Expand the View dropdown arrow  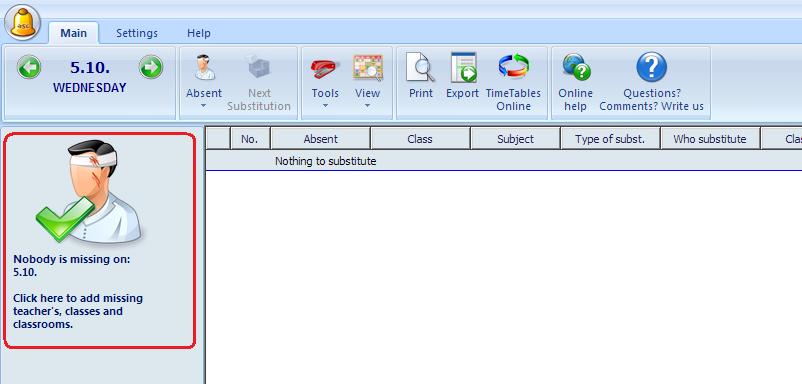click(368, 106)
